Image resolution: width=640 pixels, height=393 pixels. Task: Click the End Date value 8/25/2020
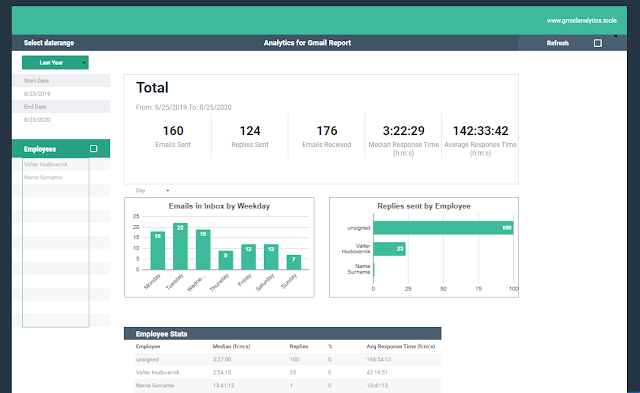click(37, 120)
